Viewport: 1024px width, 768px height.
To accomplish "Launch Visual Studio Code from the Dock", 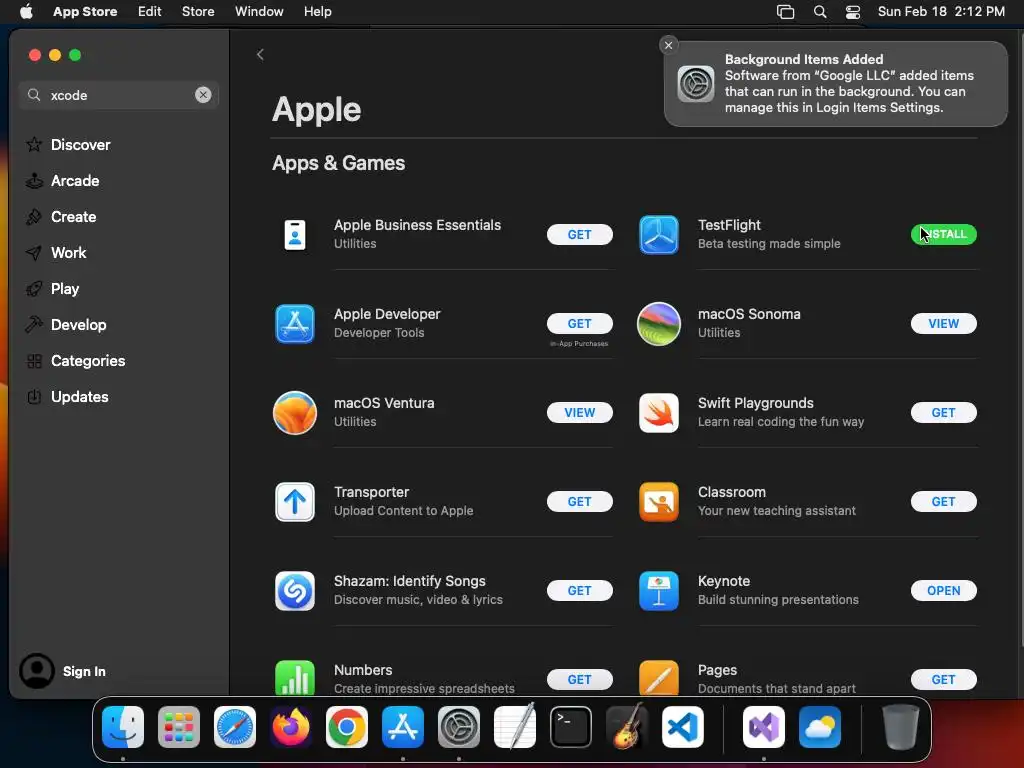I will [x=682, y=727].
